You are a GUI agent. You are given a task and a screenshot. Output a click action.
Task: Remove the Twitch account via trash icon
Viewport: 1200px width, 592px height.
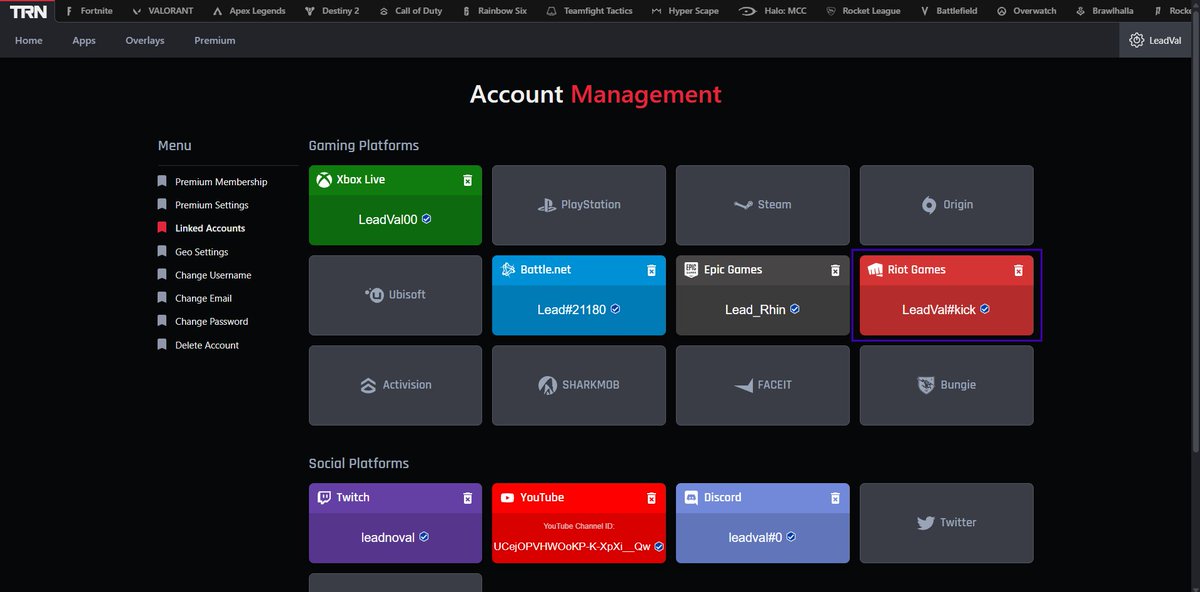click(x=467, y=498)
